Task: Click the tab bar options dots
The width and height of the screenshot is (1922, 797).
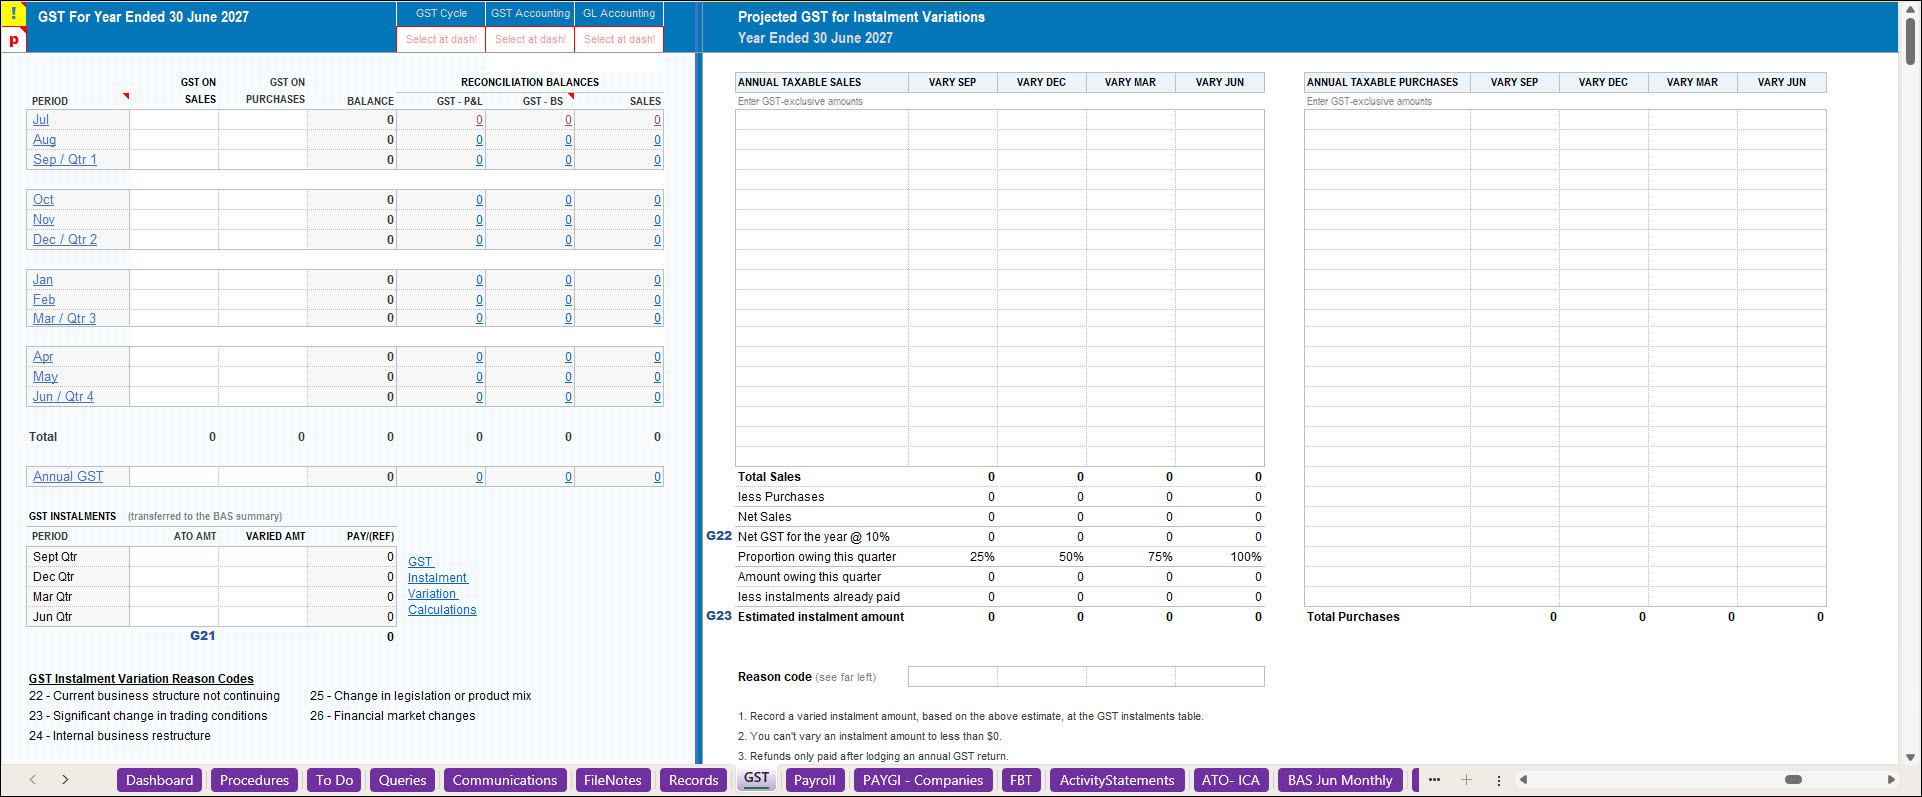Action: [x=1498, y=780]
